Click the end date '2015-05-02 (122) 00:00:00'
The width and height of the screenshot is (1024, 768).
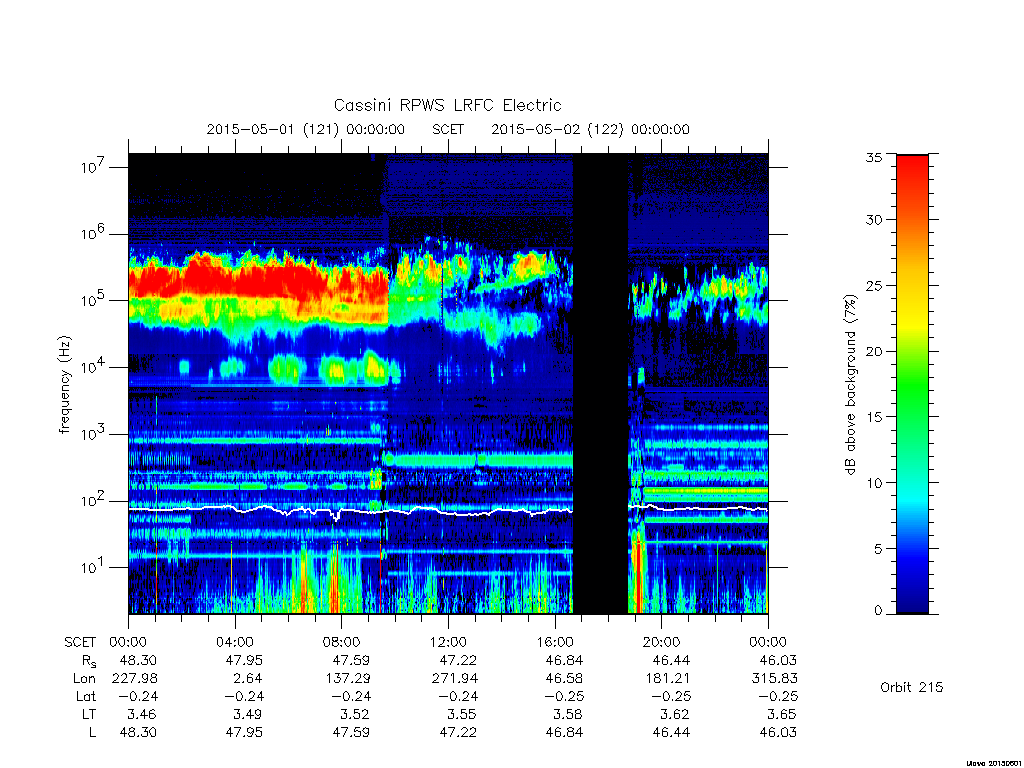(x=590, y=129)
